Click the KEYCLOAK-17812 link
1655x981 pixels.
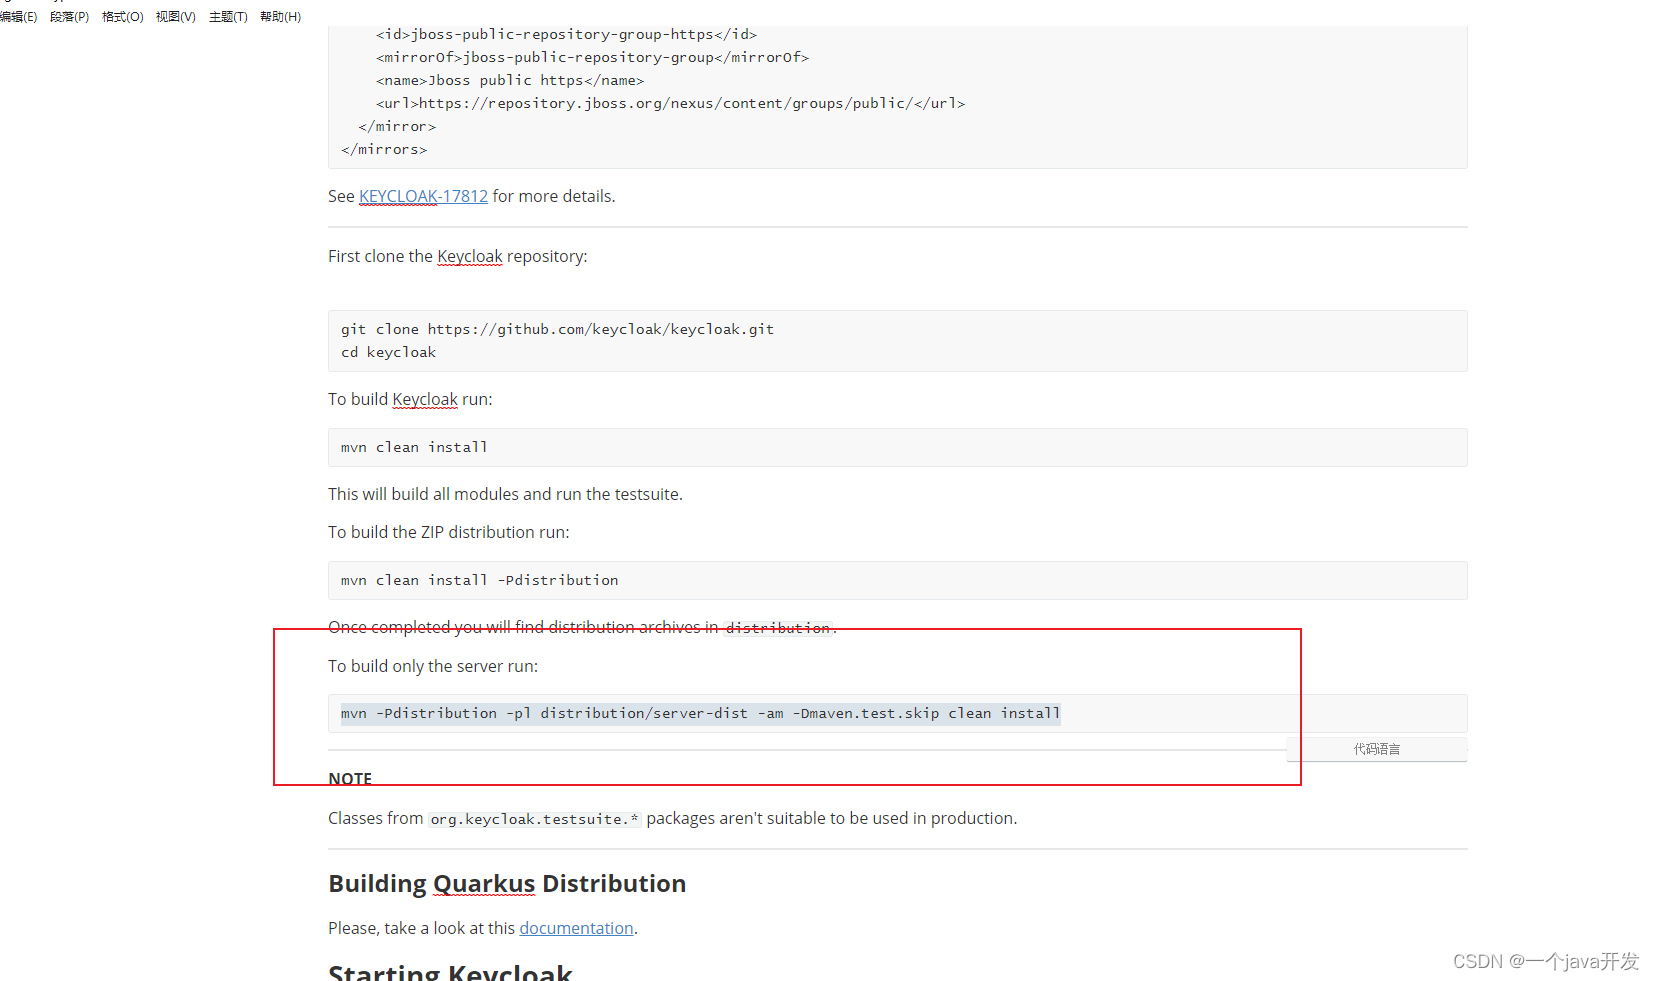[x=423, y=196]
